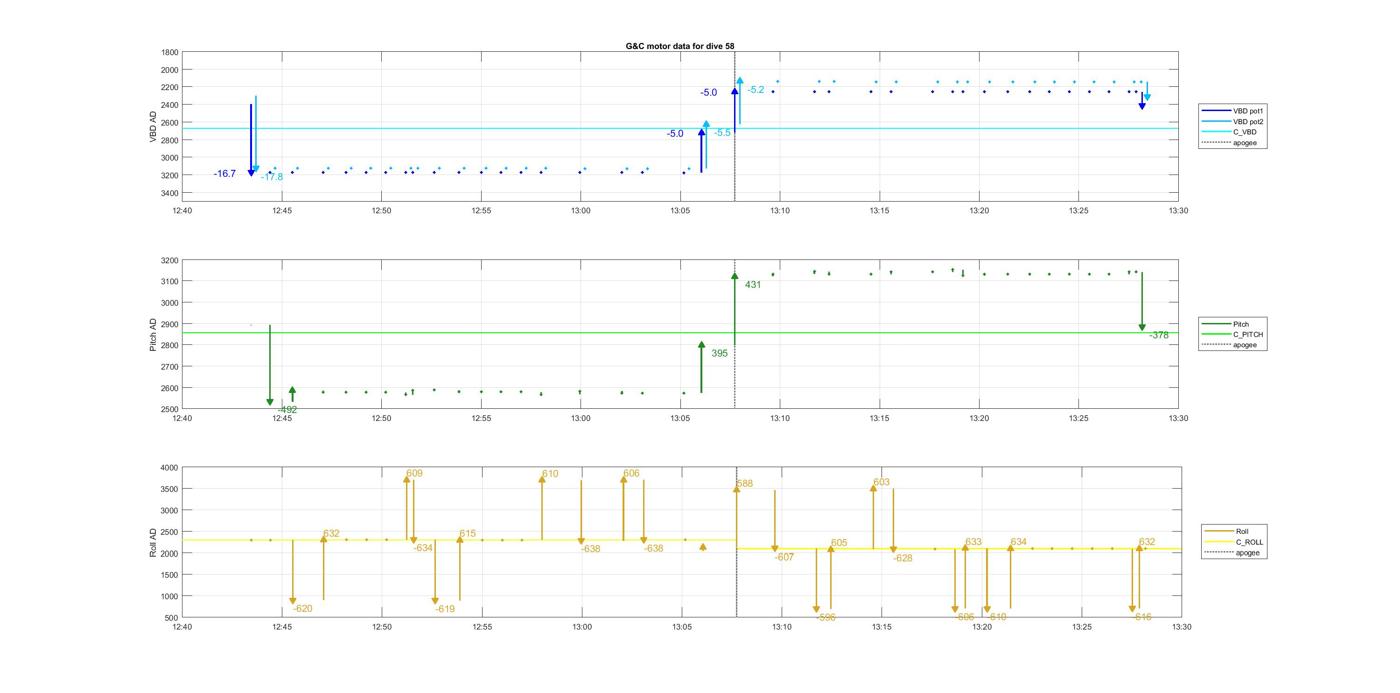Click '13:30' tick on the Roll plot
The height and width of the screenshot is (693, 1400).
coord(1181,627)
